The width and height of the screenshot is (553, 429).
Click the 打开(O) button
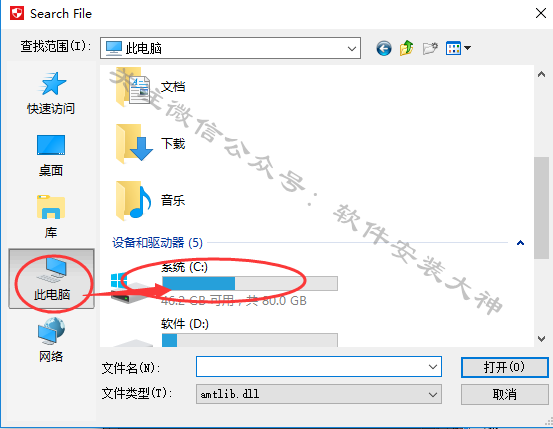click(x=504, y=367)
